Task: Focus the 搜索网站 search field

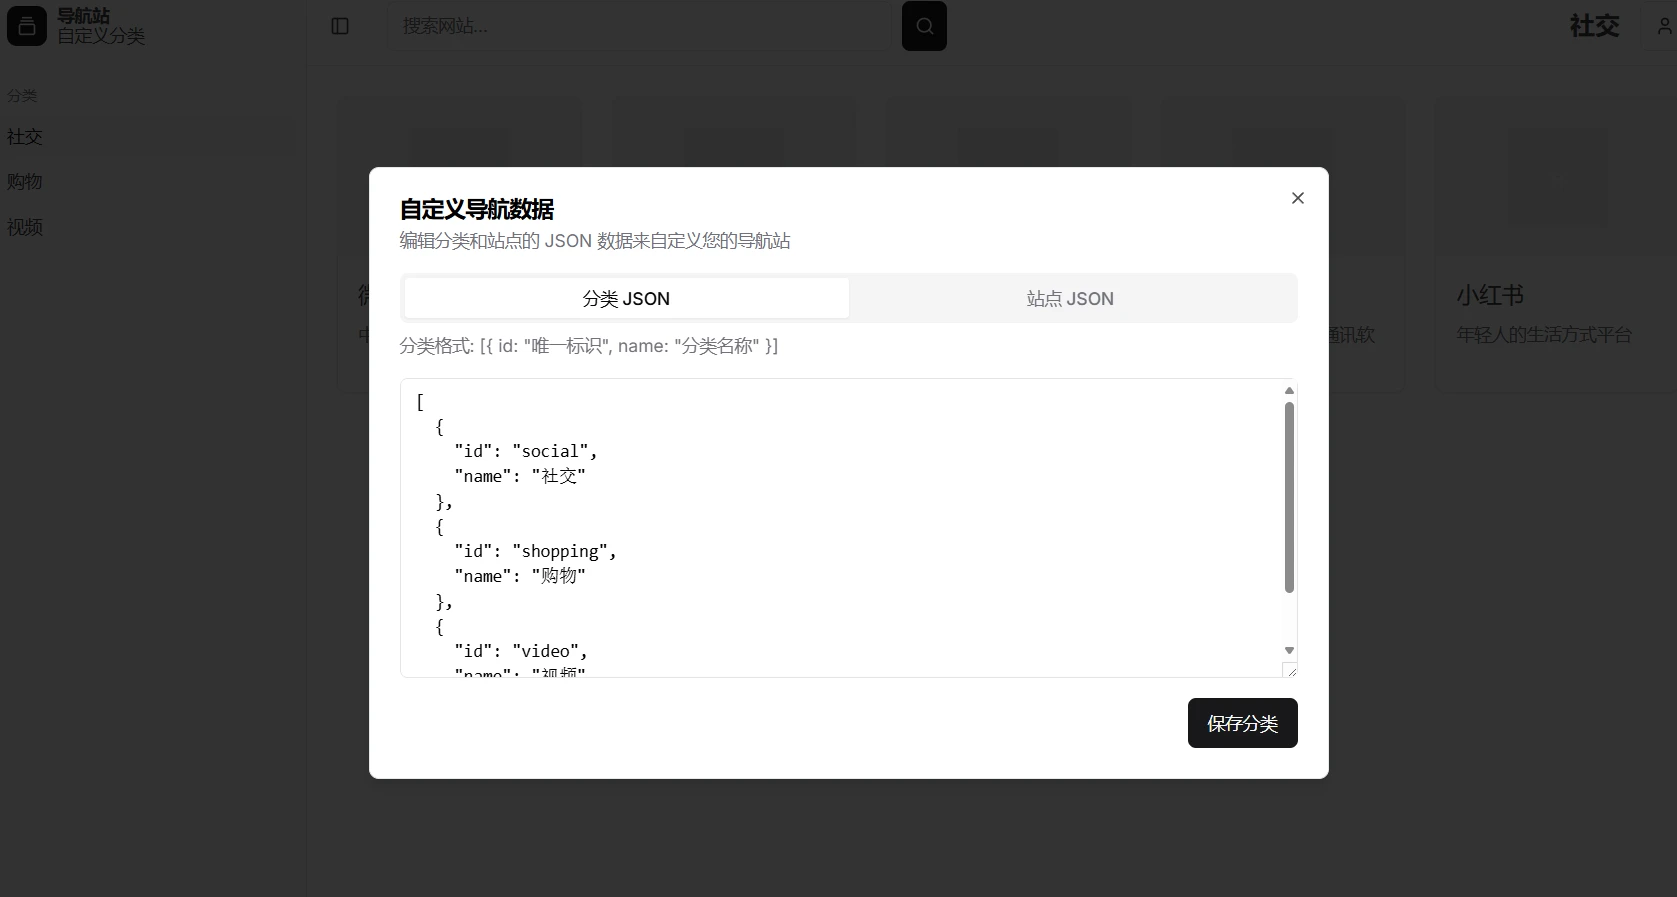Action: 640,26
